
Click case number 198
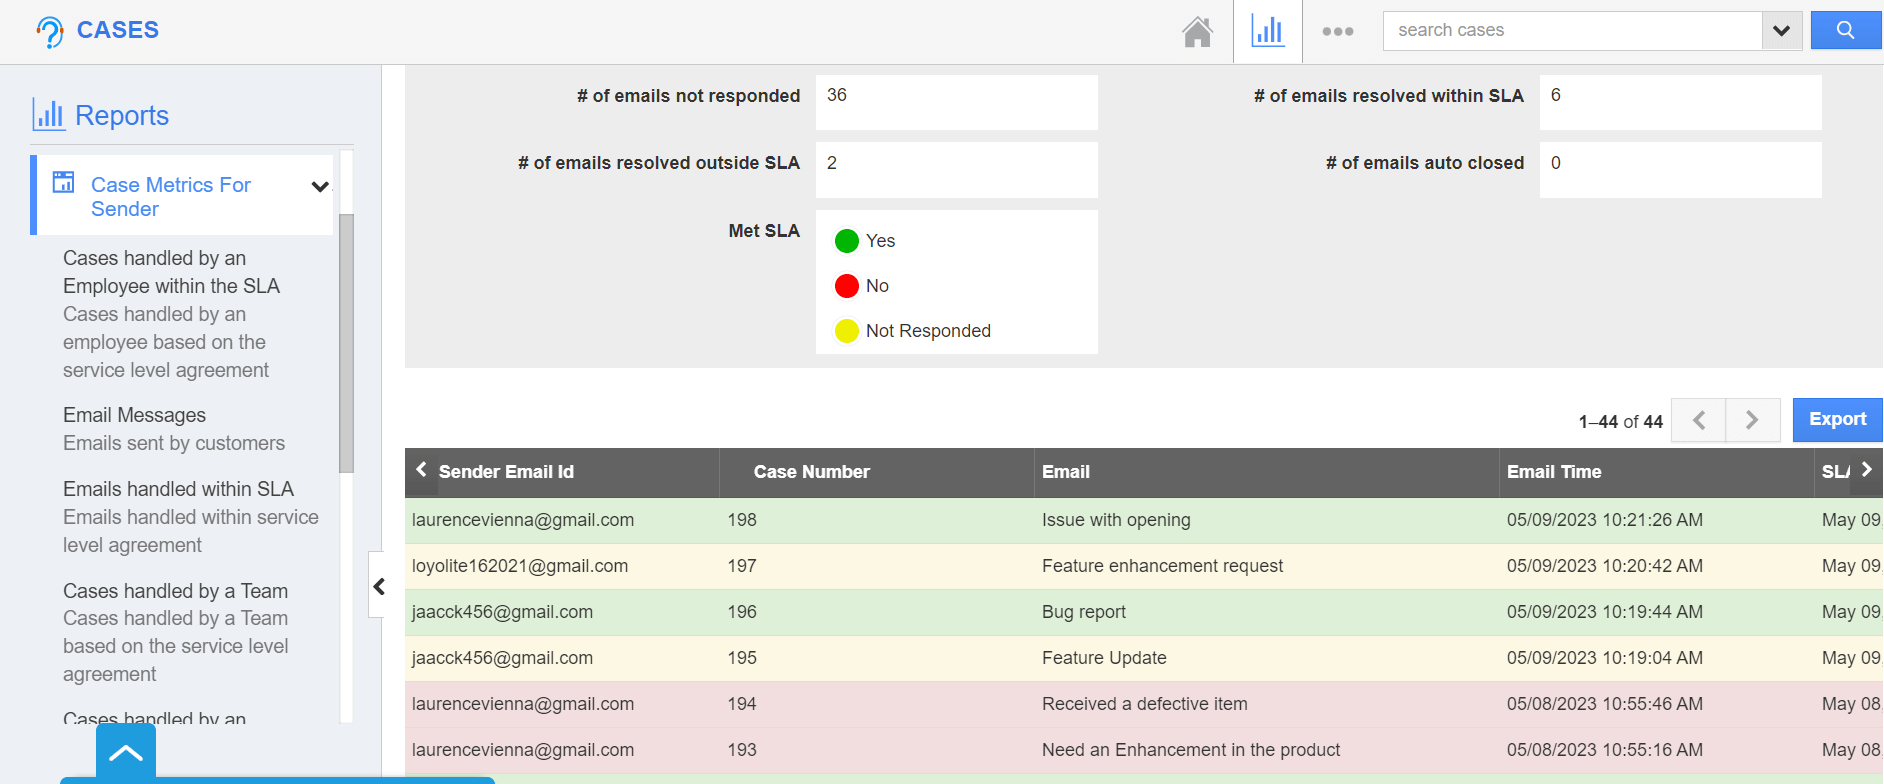(x=742, y=520)
